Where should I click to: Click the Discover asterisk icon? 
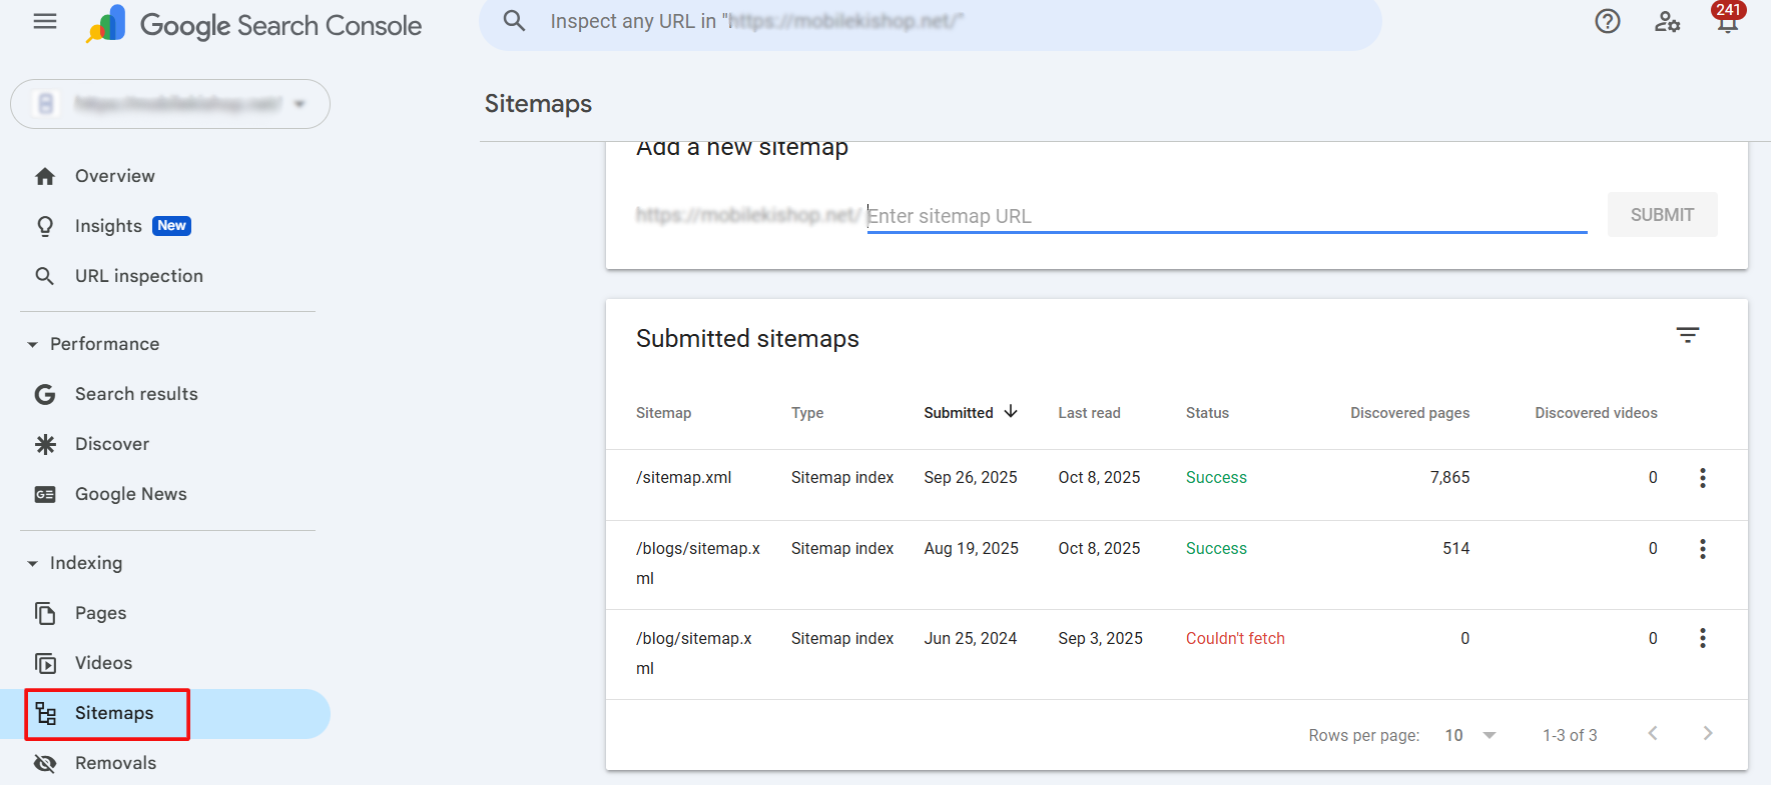pyautogui.click(x=45, y=444)
